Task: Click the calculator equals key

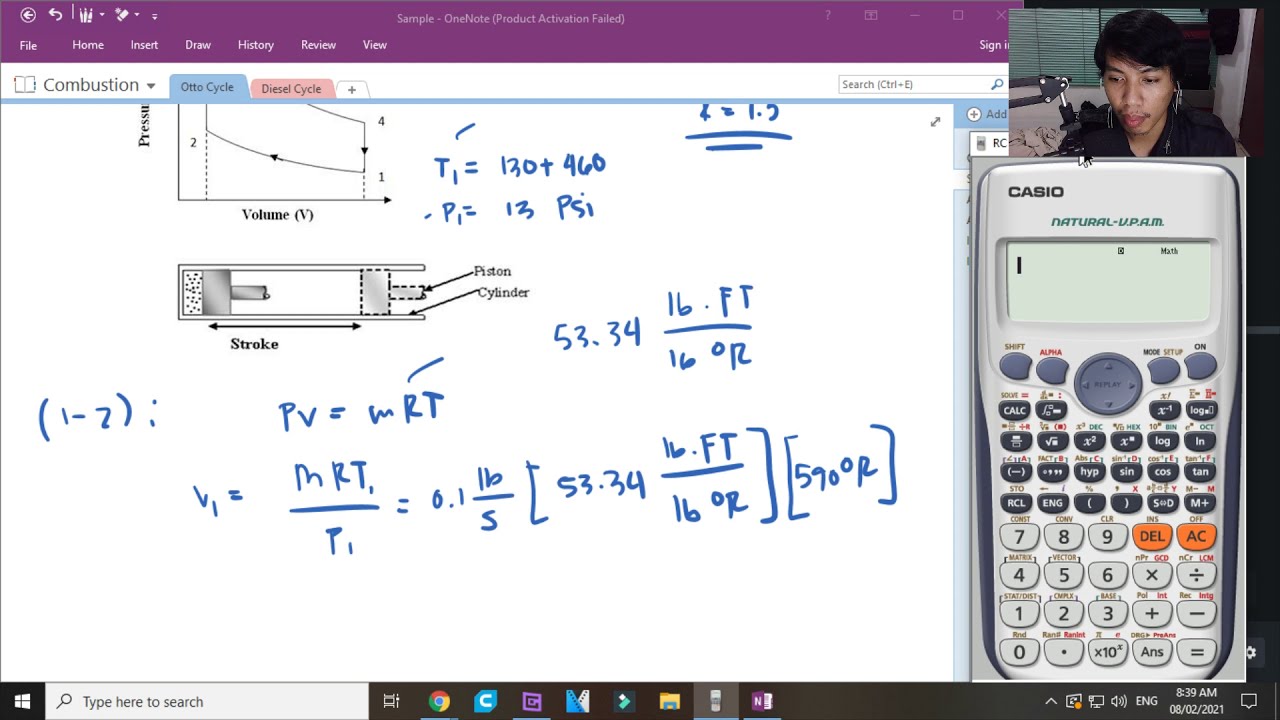Action: [x=1196, y=652]
